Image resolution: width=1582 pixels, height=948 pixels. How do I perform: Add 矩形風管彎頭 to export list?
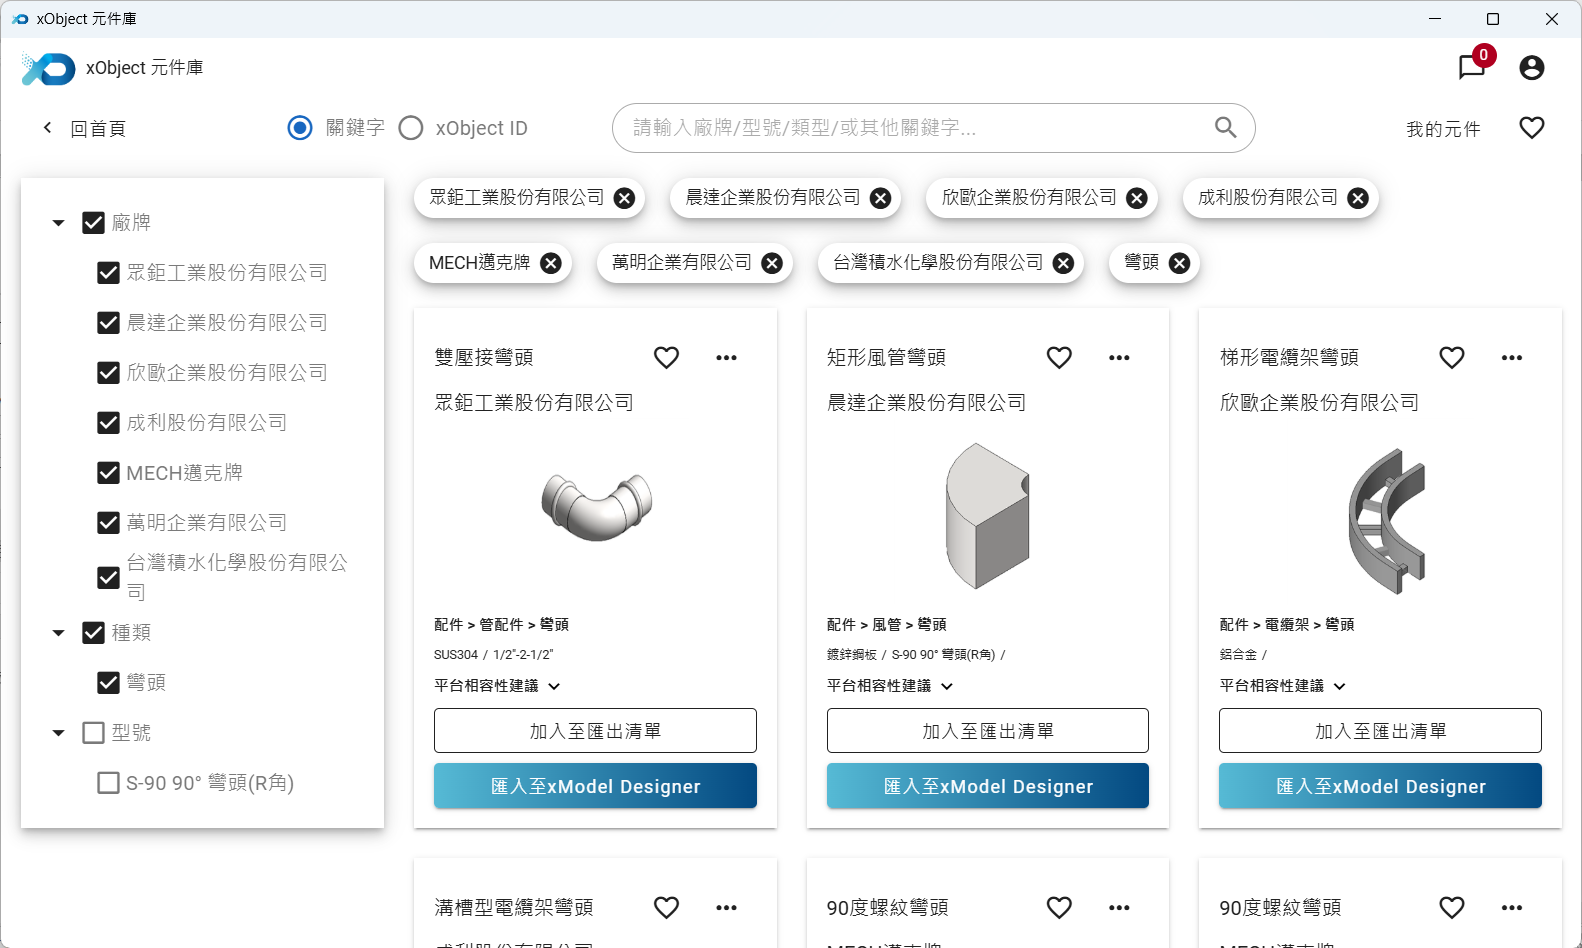click(987, 731)
